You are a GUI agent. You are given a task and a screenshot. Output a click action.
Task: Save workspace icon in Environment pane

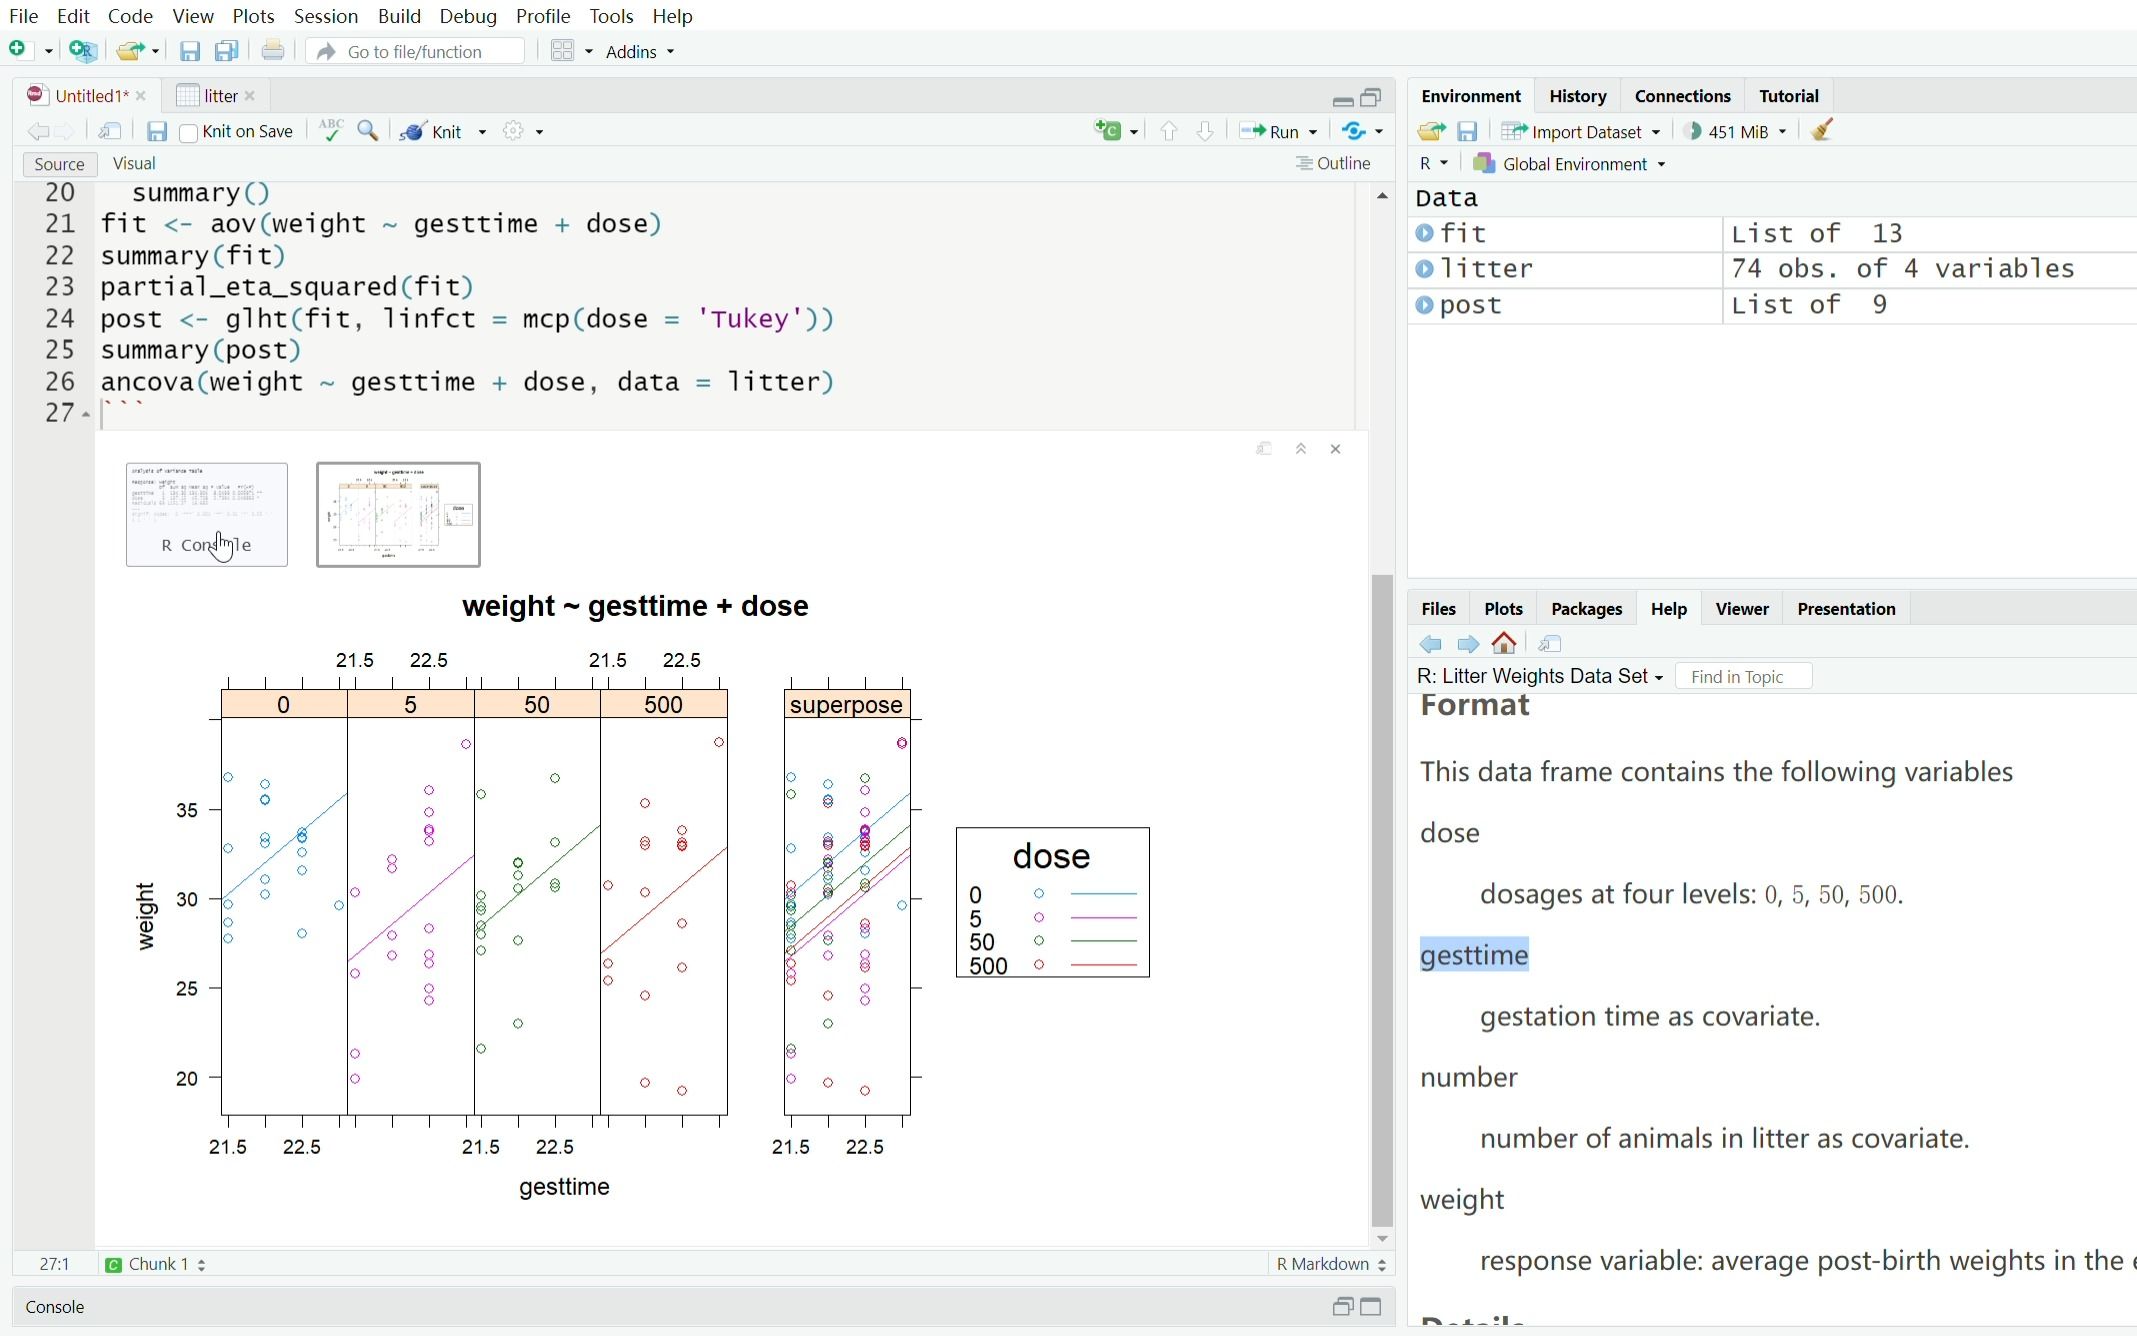click(1467, 132)
